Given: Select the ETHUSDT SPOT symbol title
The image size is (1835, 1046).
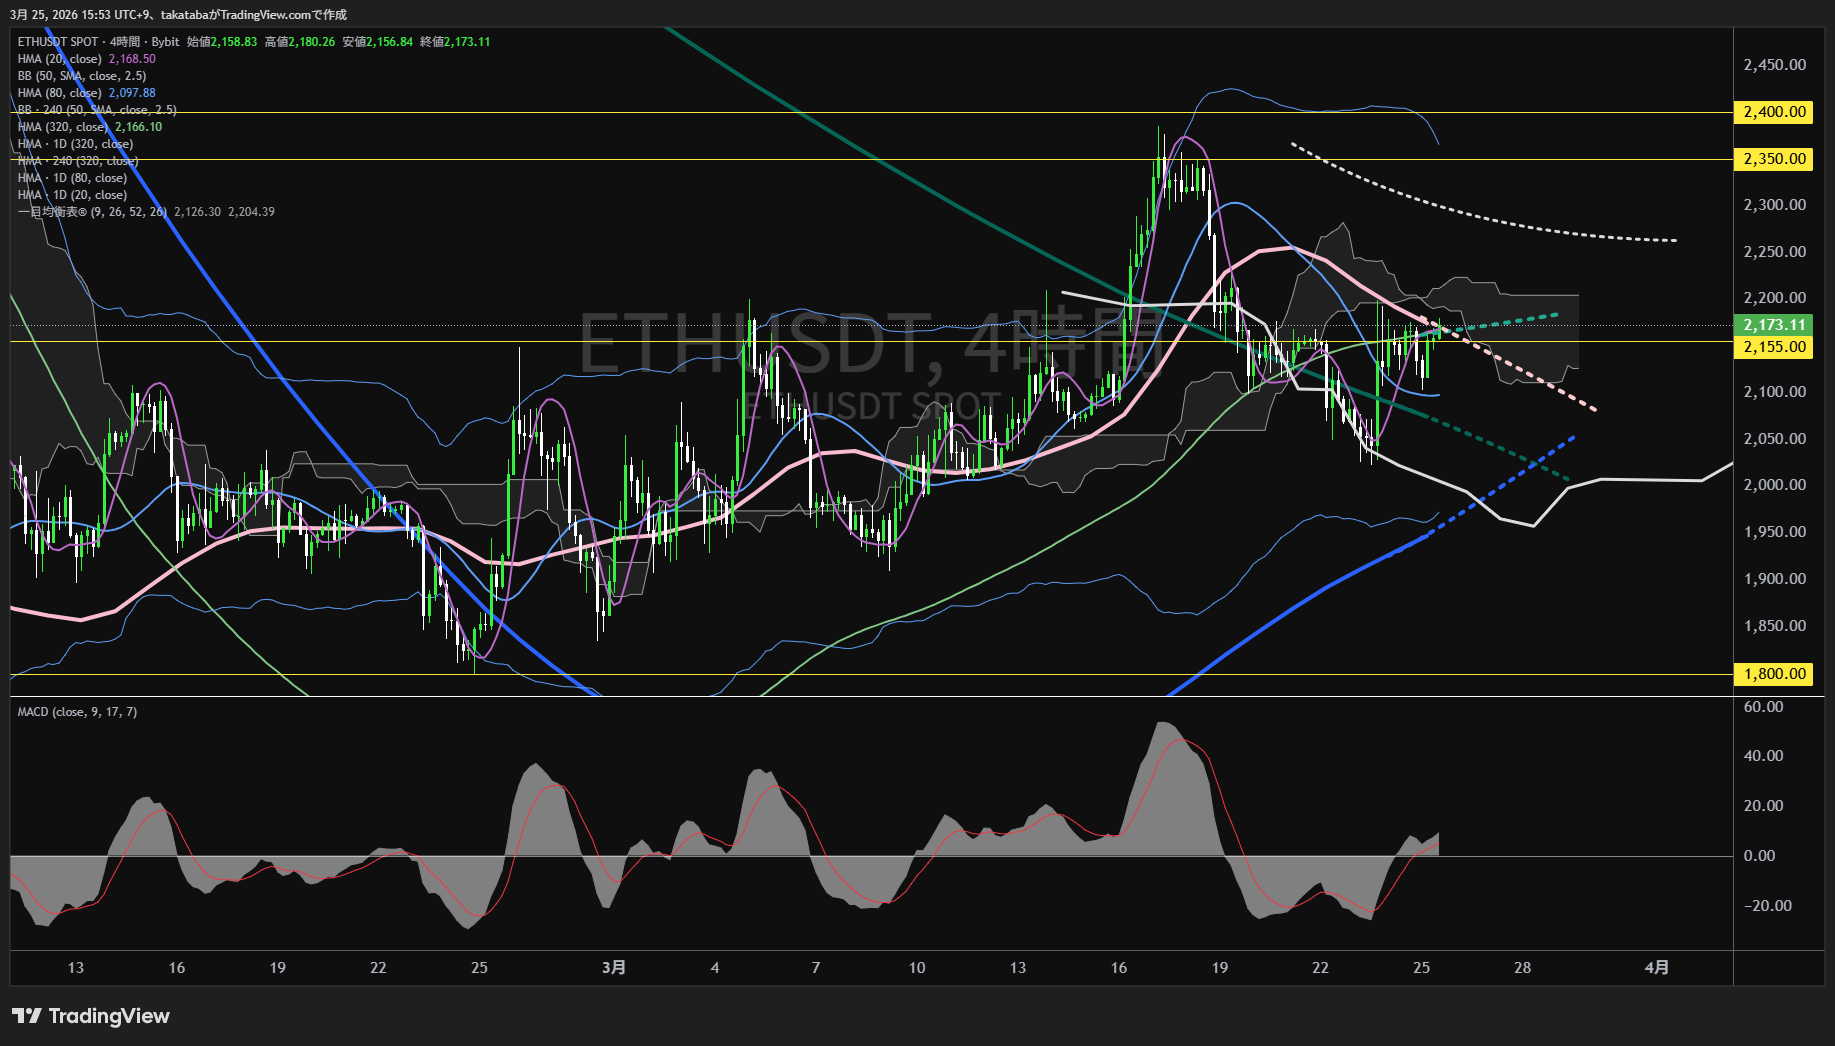Looking at the screenshot, I should 58,42.
